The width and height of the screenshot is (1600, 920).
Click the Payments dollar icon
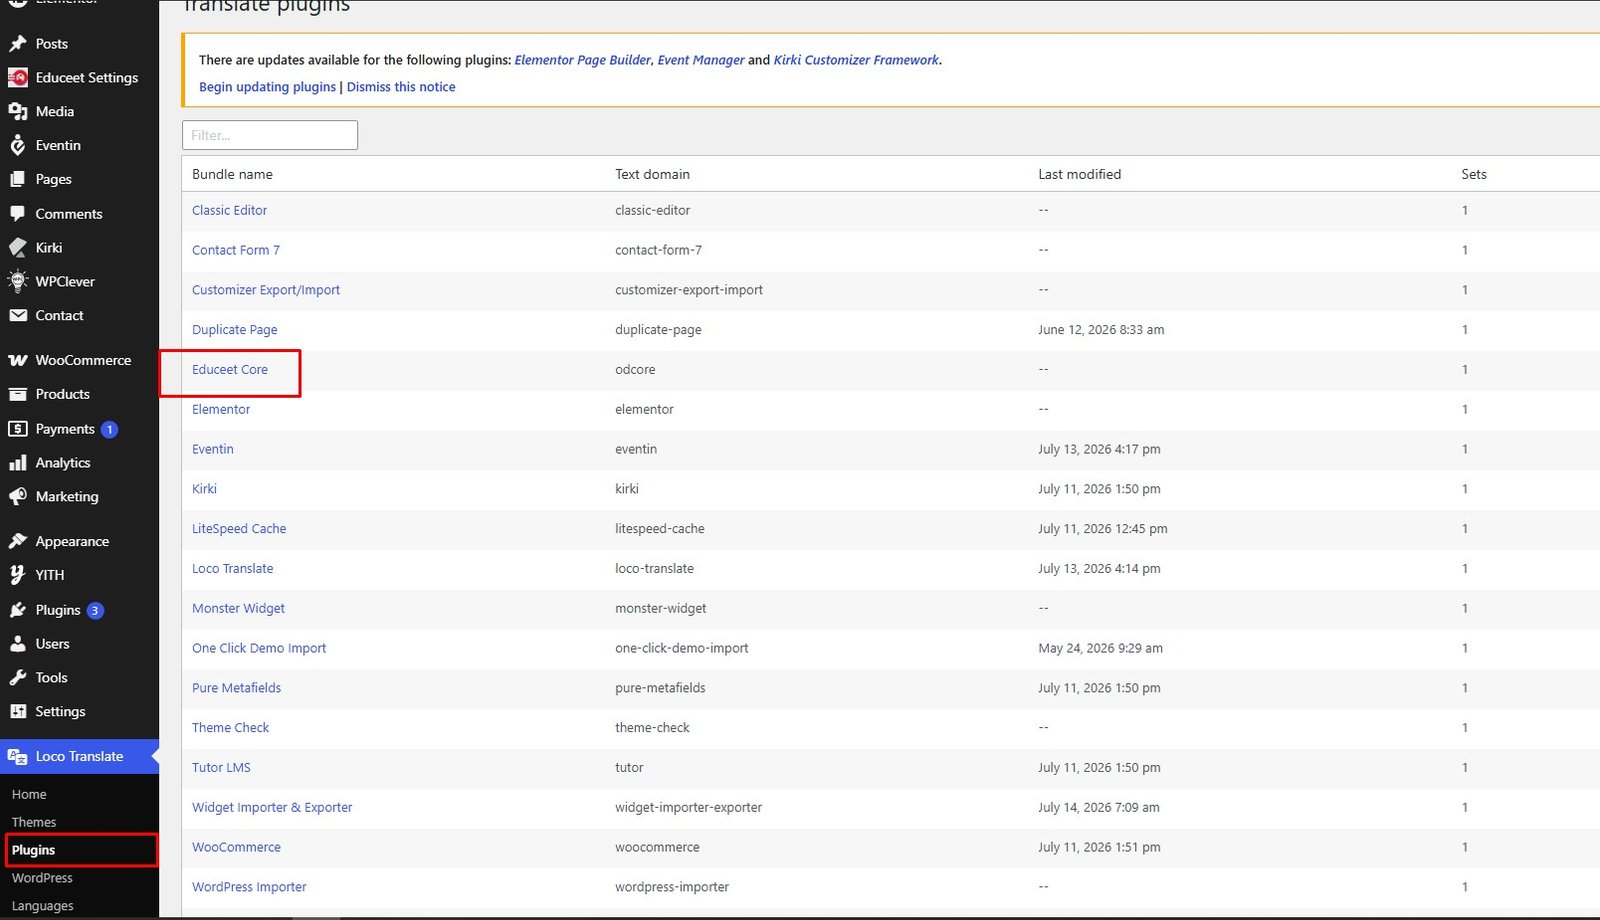tap(17, 429)
